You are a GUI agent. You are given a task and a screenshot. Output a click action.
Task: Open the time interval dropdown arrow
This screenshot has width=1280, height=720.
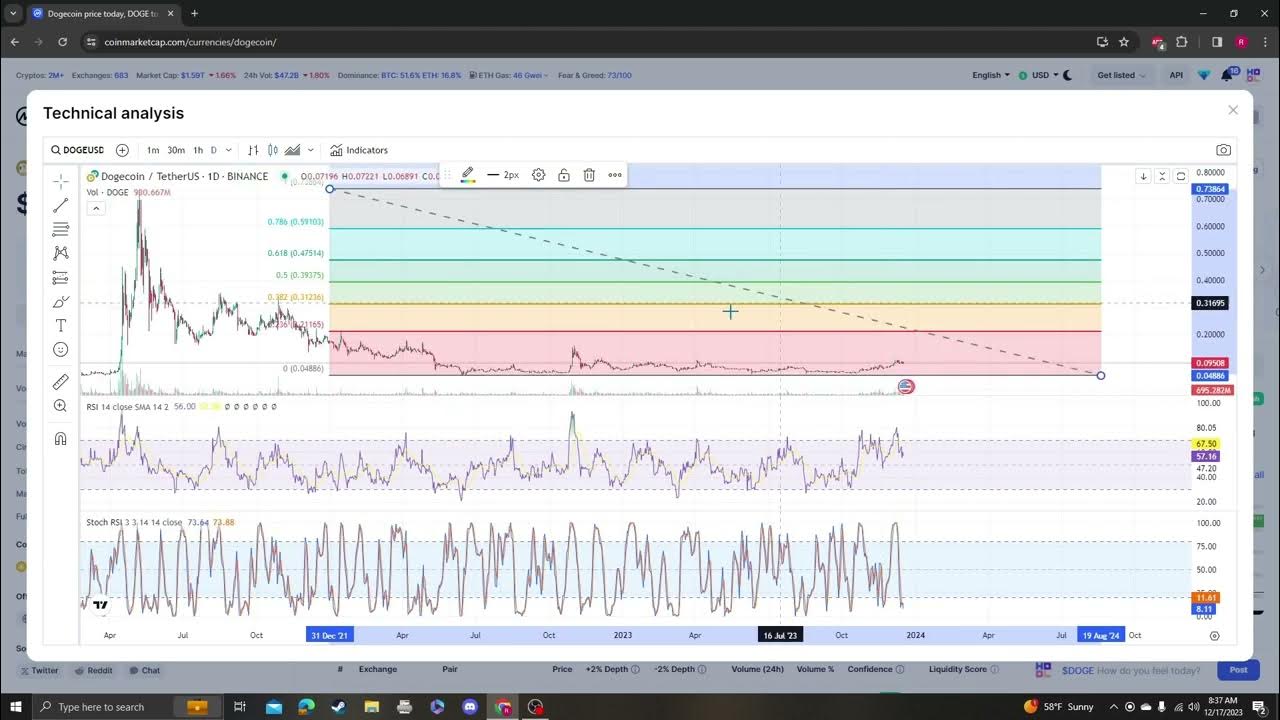coord(229,150)
